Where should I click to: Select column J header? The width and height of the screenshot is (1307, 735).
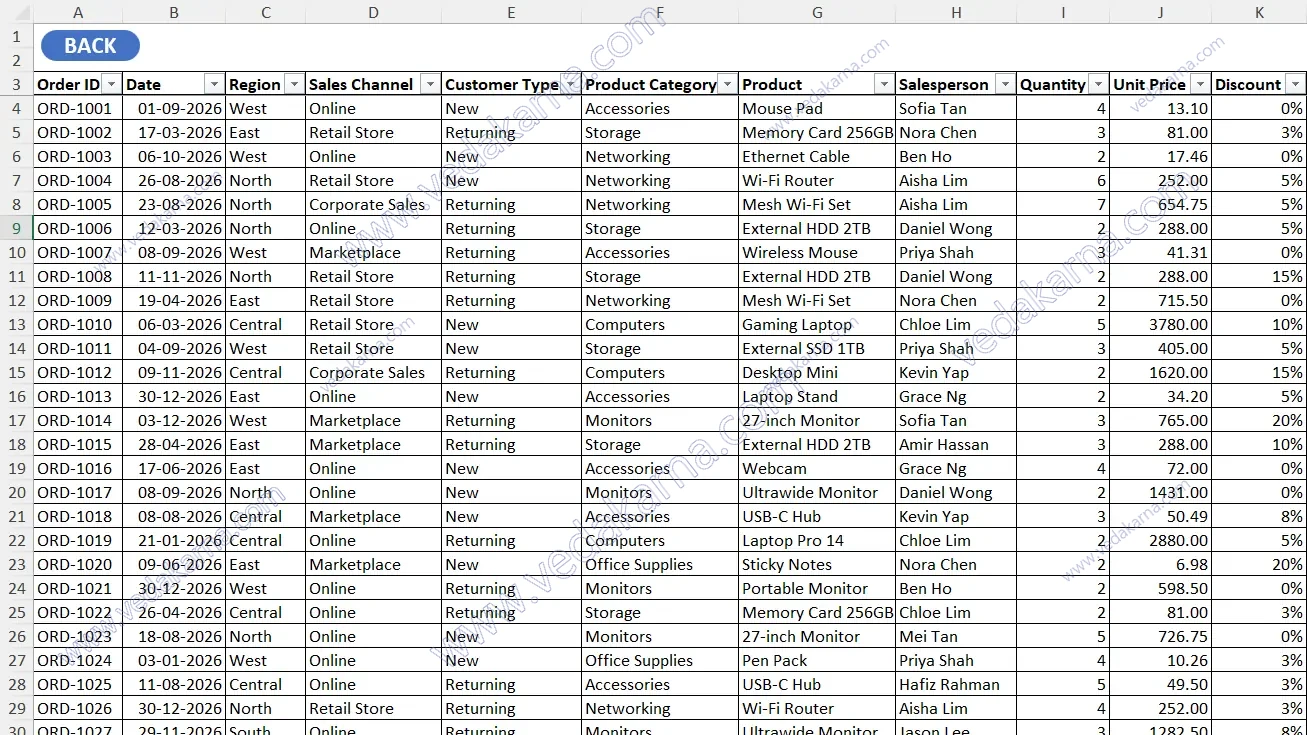click(x=1160, y=13)
